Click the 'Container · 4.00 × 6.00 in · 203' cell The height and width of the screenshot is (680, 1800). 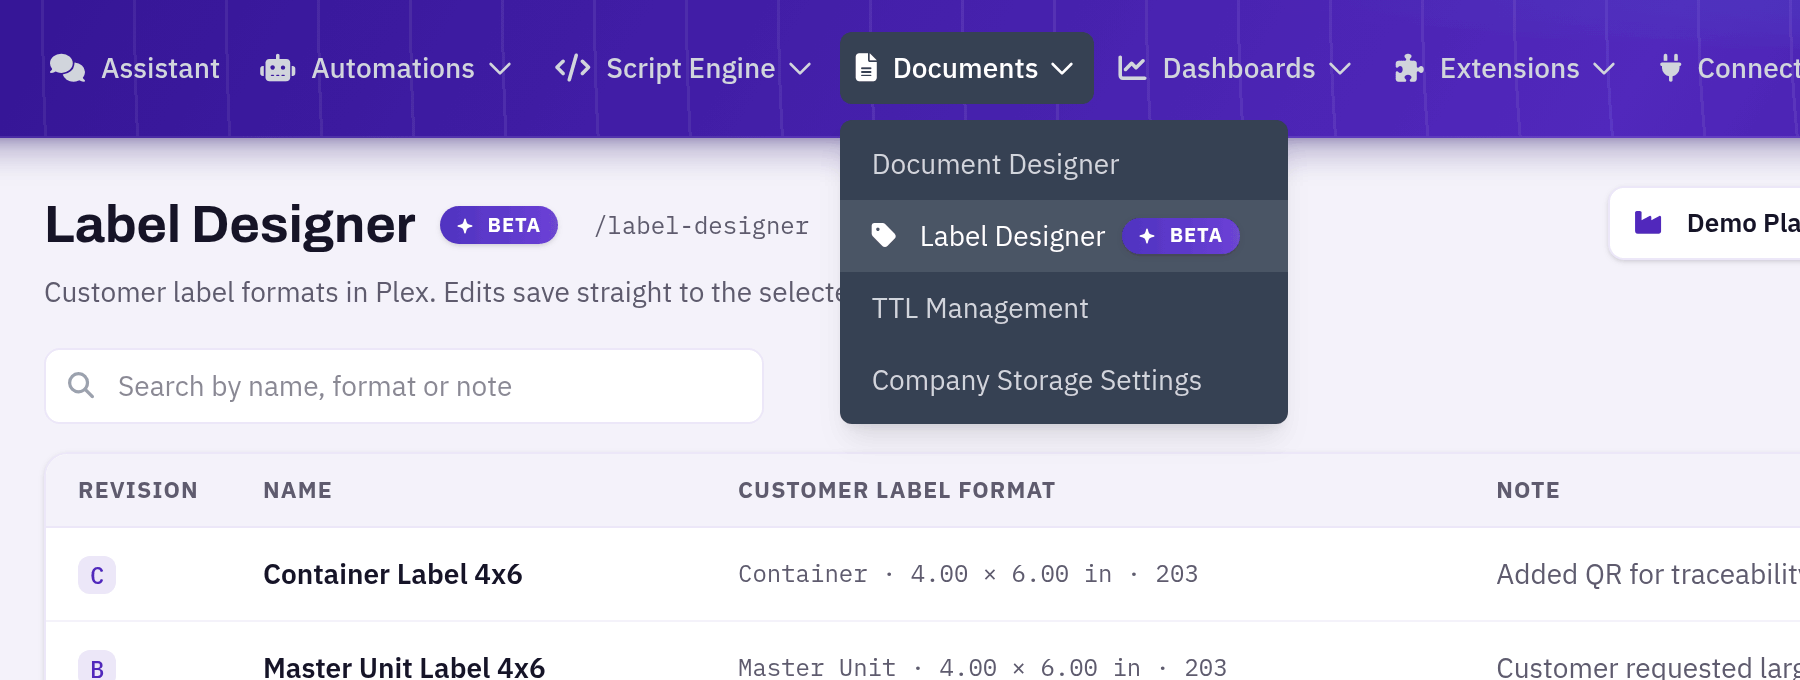(968, 574)
